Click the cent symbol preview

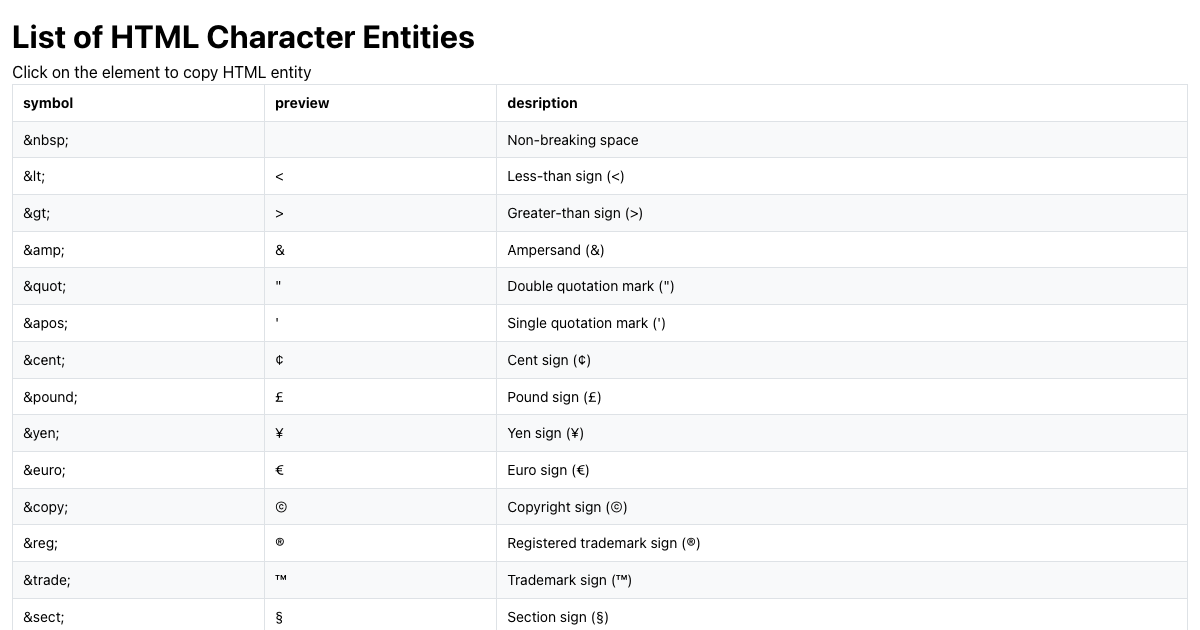pos(279,360)
